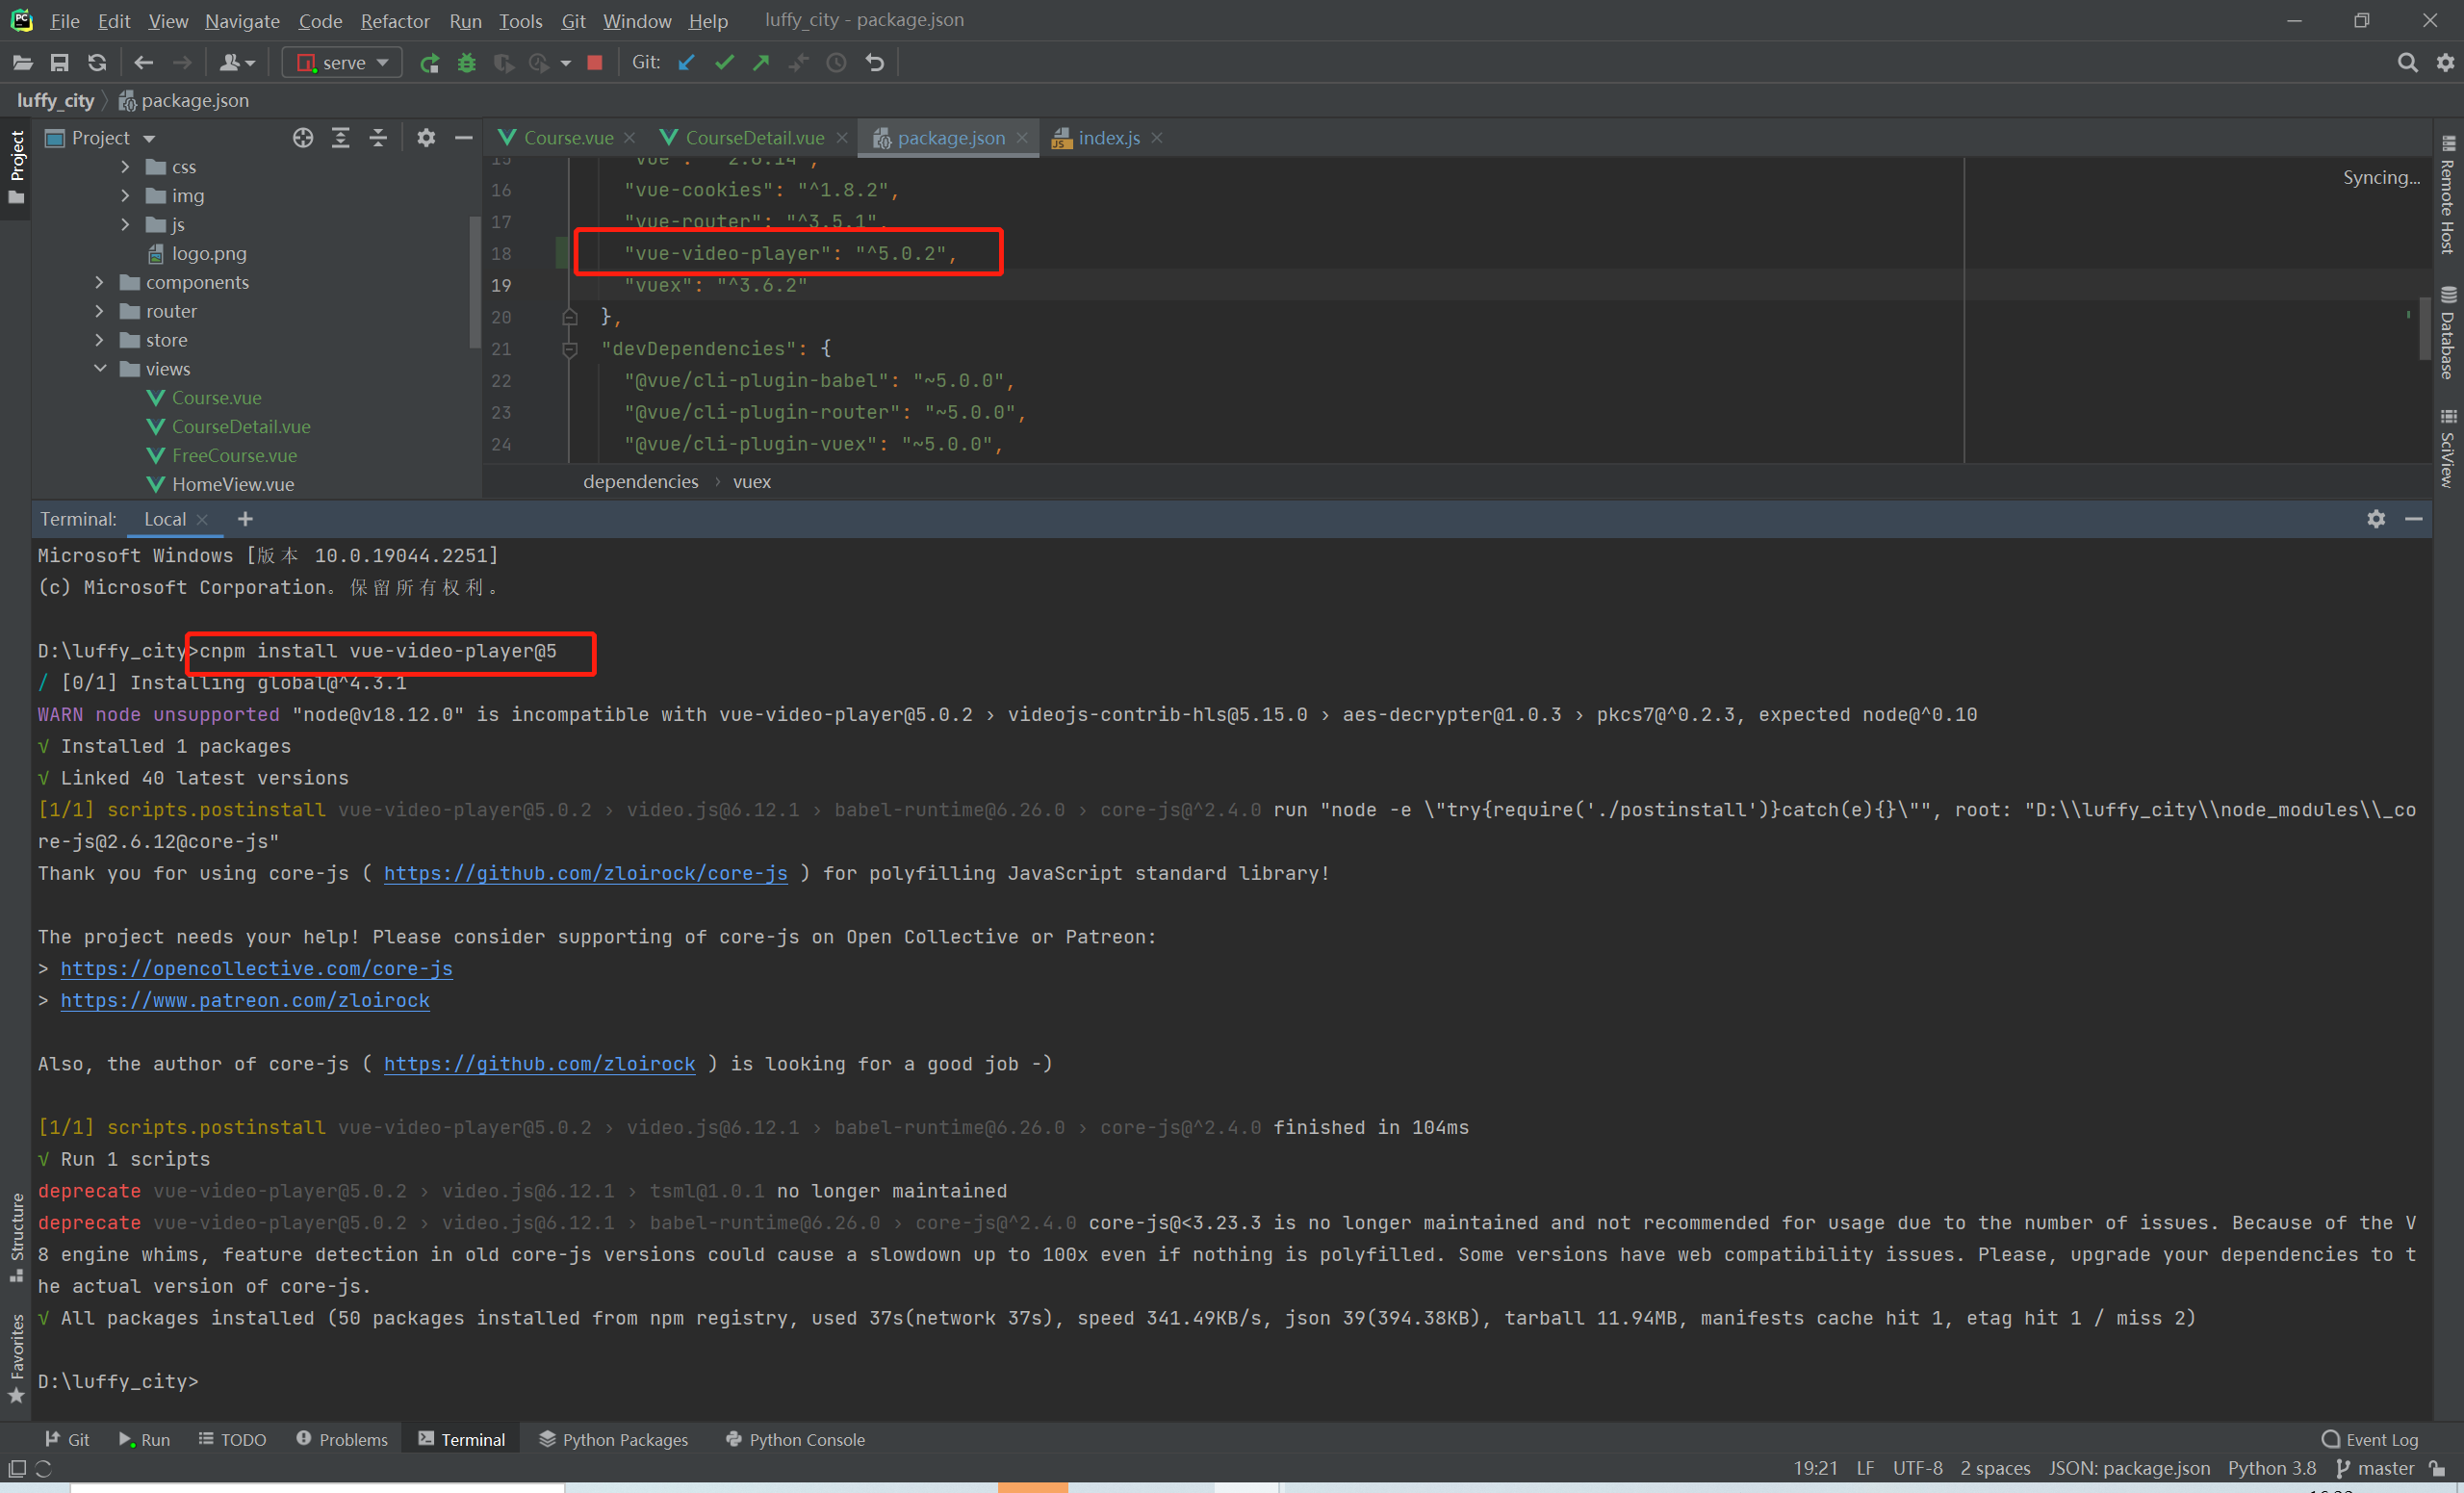Viewport: 2464px width, 1493px height.
Task: Click the locate-in-project target icon
Action: coord(303,138)
